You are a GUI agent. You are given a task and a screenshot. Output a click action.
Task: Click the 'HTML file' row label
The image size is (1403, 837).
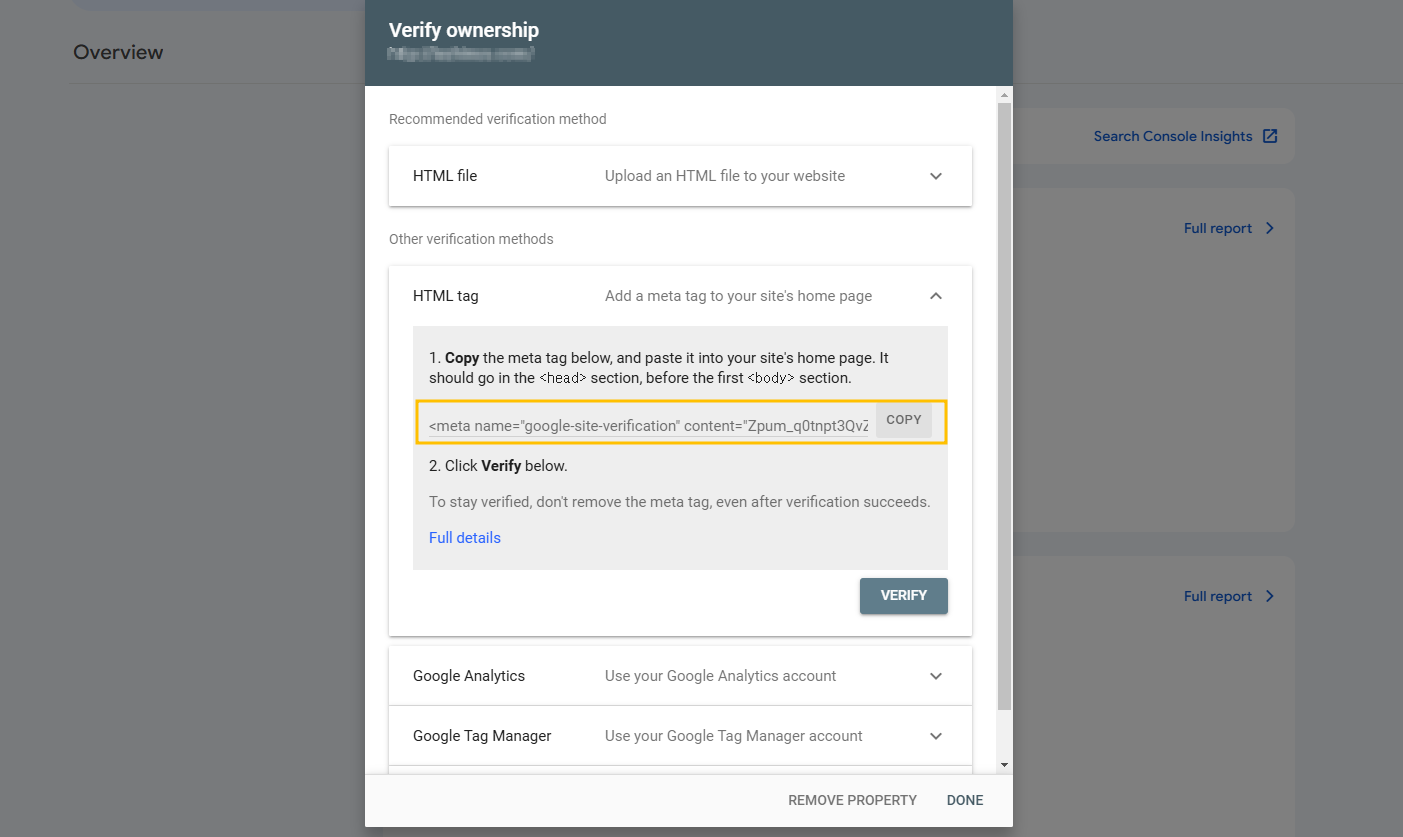445,176
